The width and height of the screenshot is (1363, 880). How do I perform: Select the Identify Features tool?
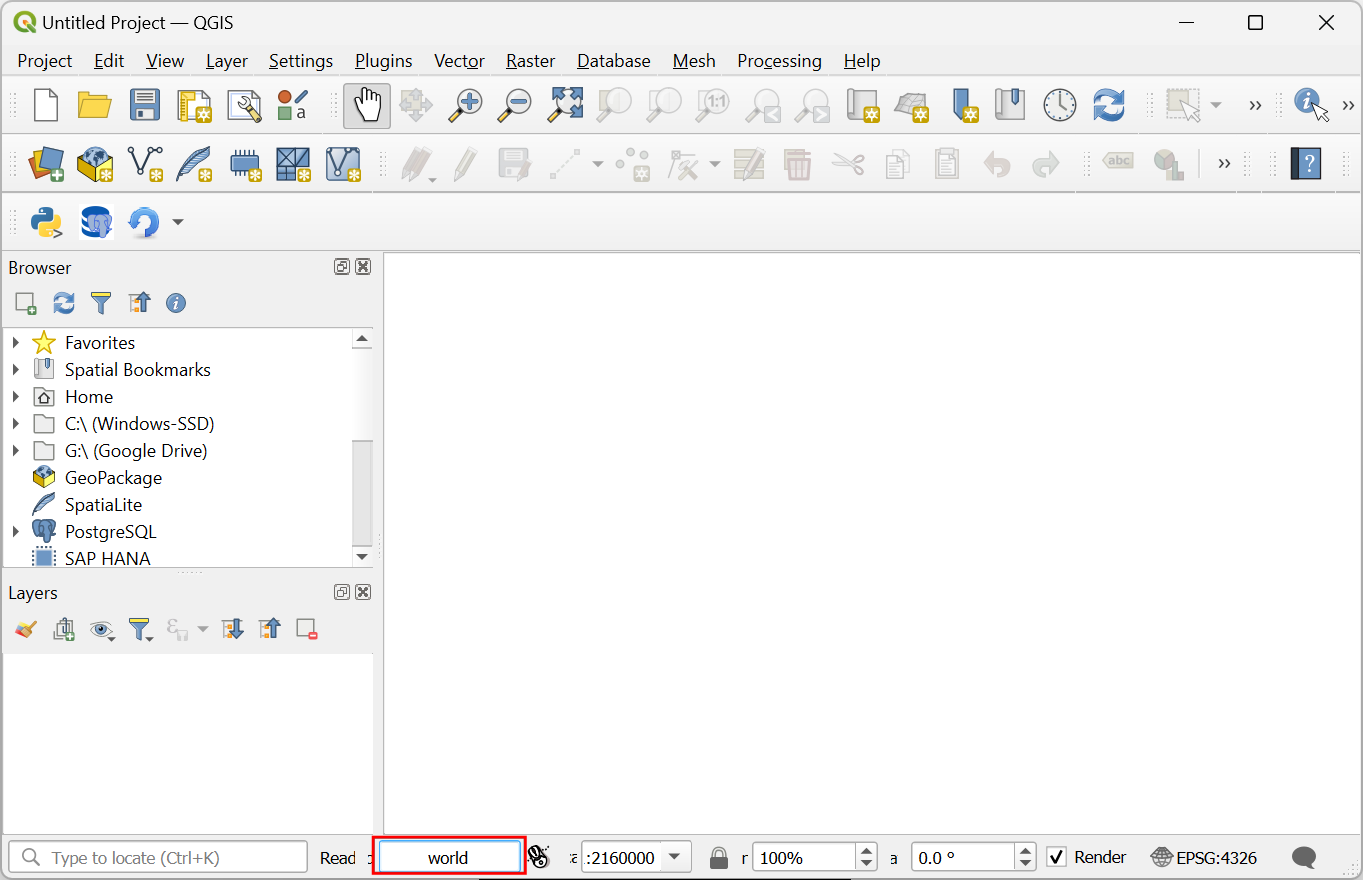(1310, 105)
